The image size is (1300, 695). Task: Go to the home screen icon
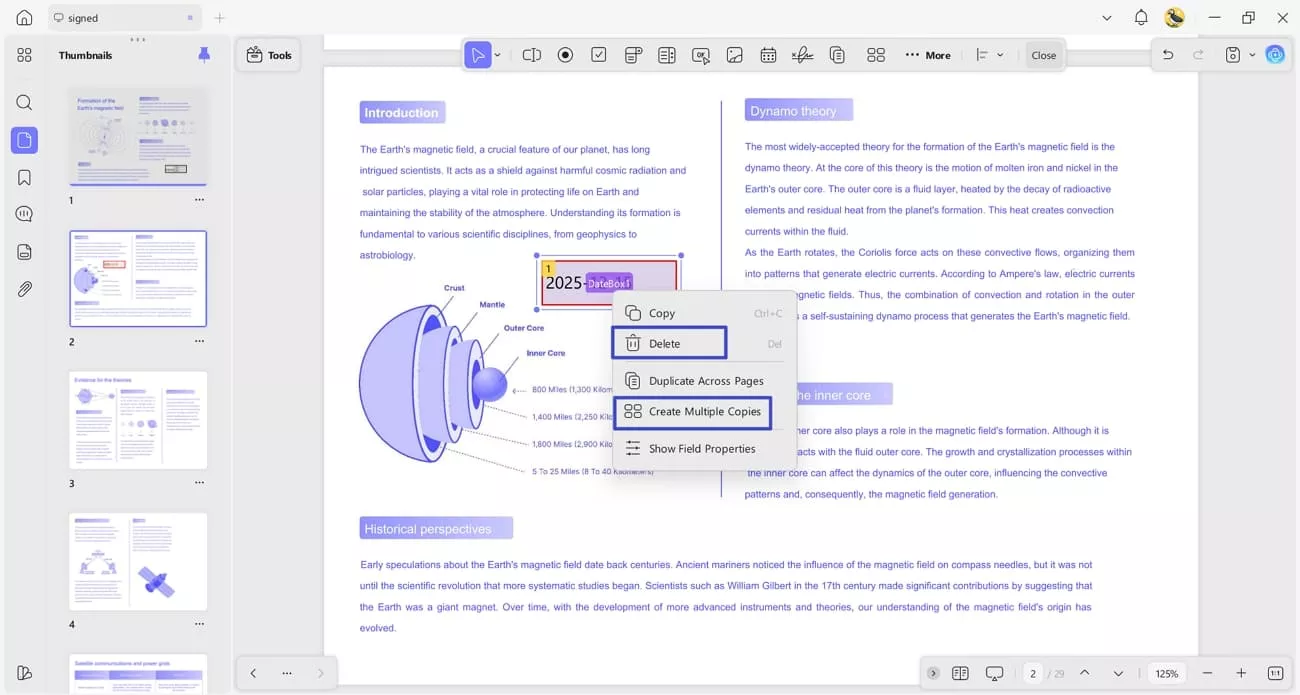(25, 18)
